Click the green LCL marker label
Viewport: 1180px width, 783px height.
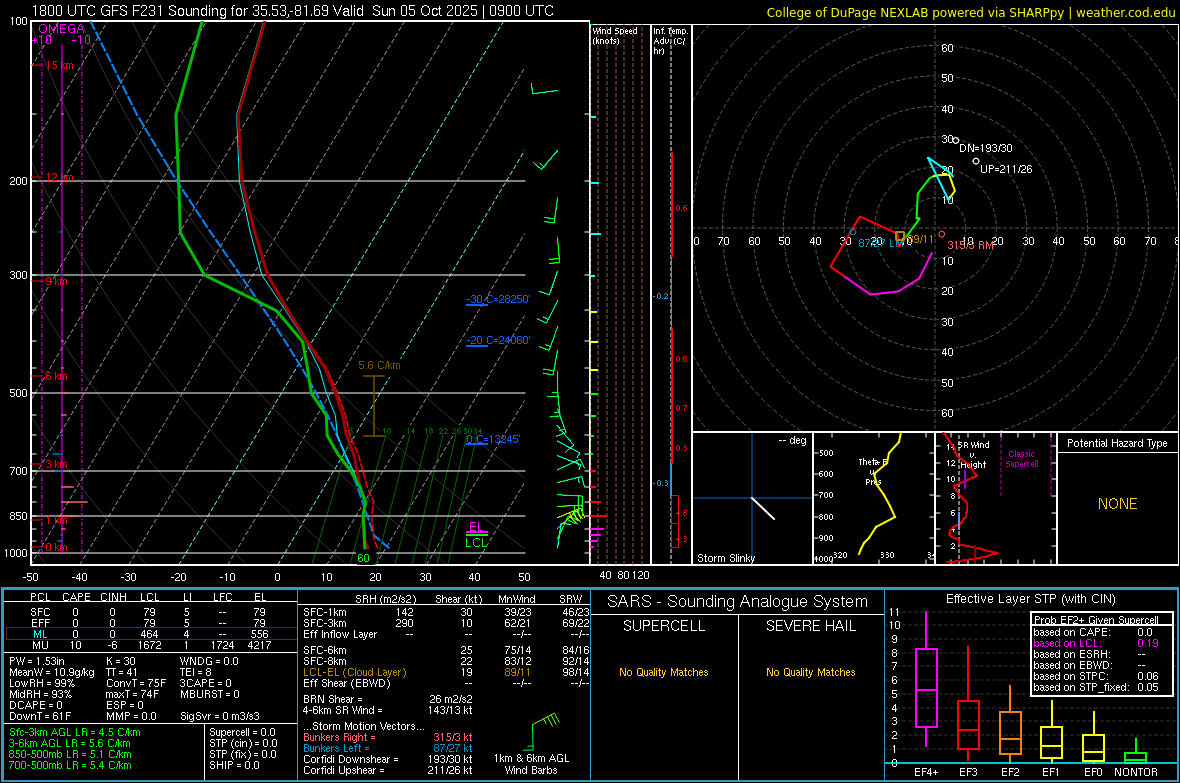(476, 543)
